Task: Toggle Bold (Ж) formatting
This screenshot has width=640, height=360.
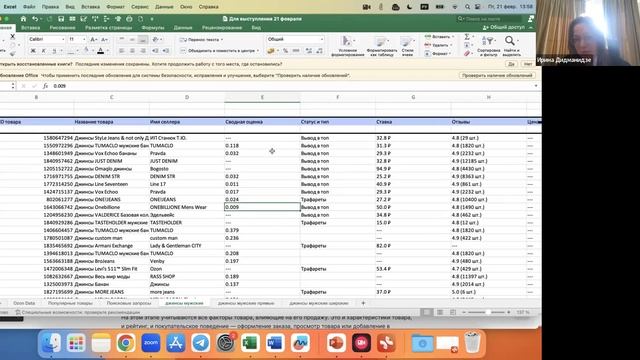Action: [x=33, y=51]
